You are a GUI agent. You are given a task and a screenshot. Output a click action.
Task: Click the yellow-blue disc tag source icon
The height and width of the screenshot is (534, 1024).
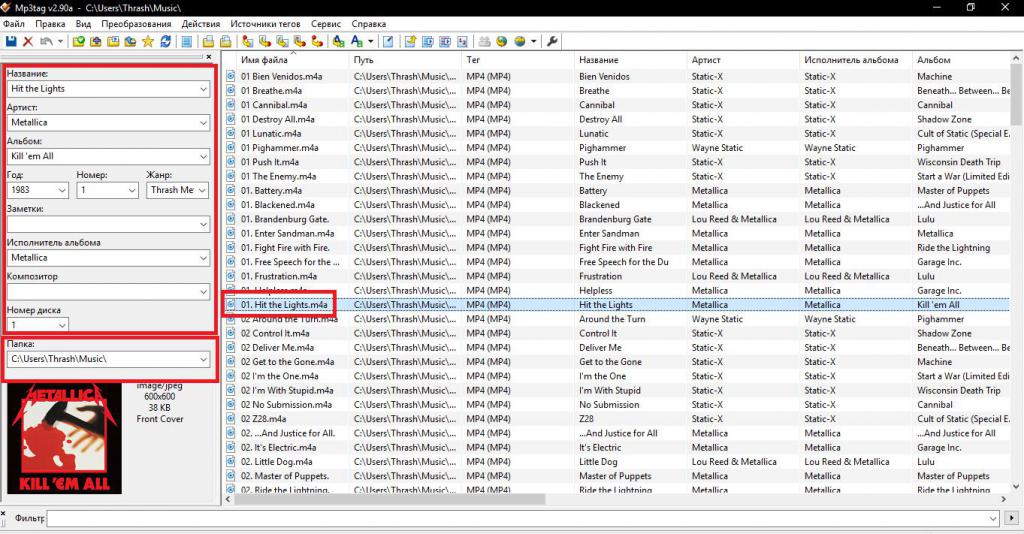click(x=520, y=41)
